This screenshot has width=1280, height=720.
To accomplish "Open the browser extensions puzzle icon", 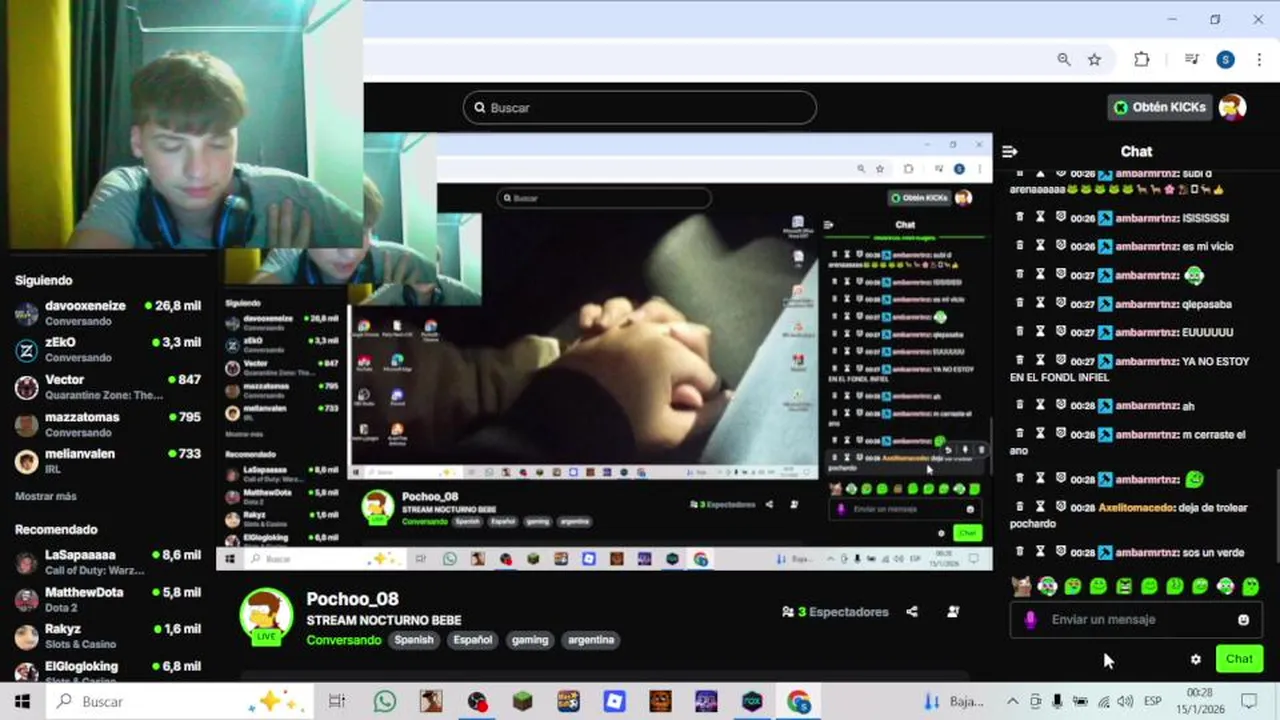I will pos(1142,59).
